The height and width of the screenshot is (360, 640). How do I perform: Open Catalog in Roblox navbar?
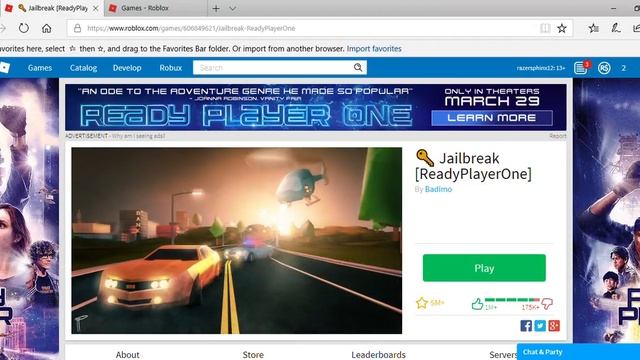point(83,68)
